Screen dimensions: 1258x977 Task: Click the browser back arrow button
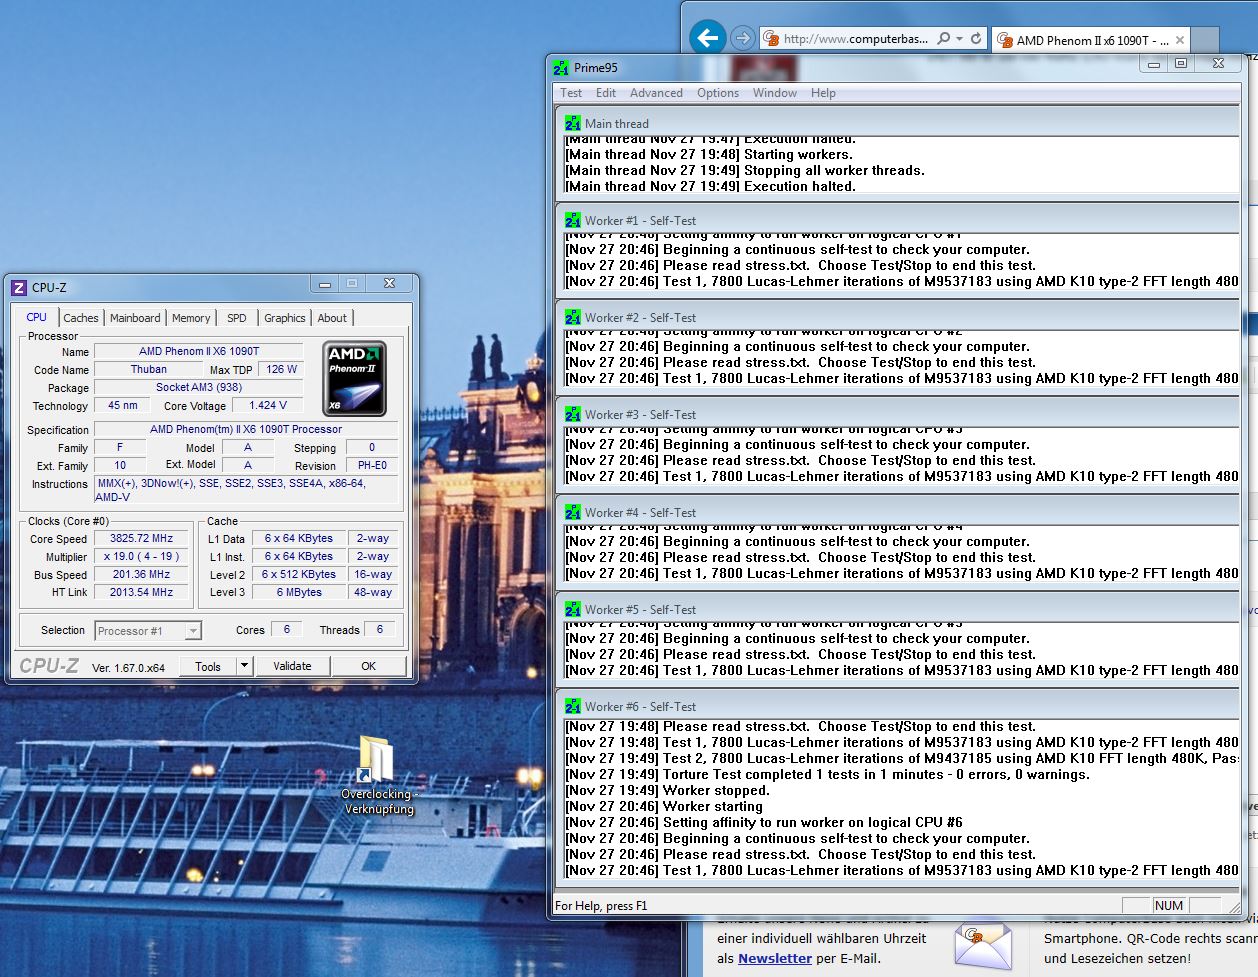tap(708, 39)
